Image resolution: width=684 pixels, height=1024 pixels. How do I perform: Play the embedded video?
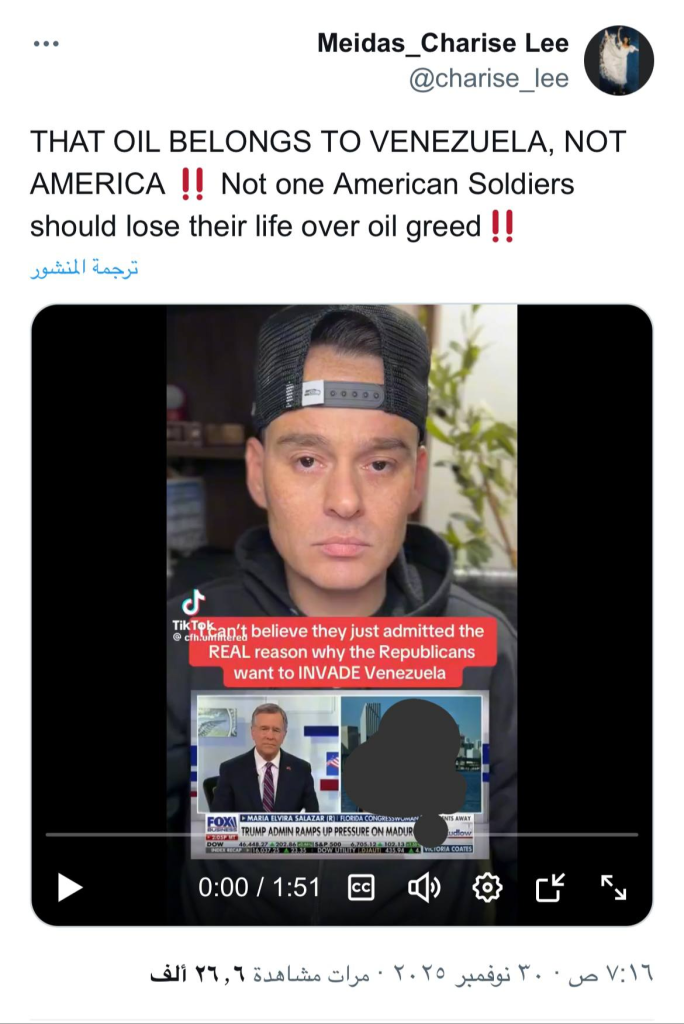pos(69,887)
